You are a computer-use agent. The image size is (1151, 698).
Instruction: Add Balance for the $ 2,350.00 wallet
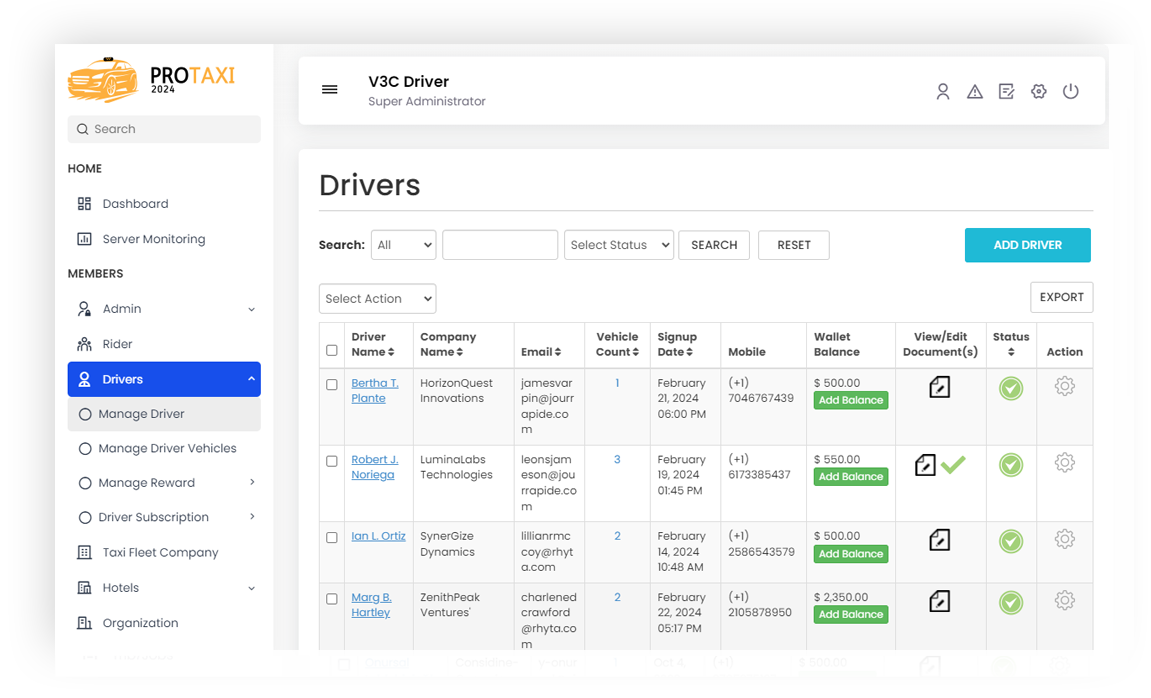click(851, 614)
